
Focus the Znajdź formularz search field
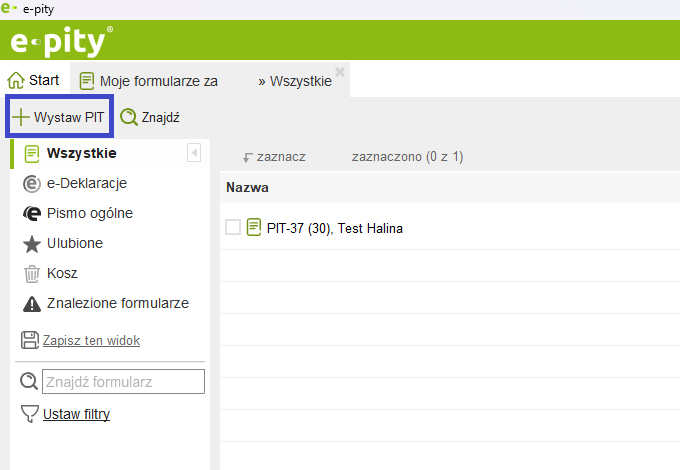point(123,381)
